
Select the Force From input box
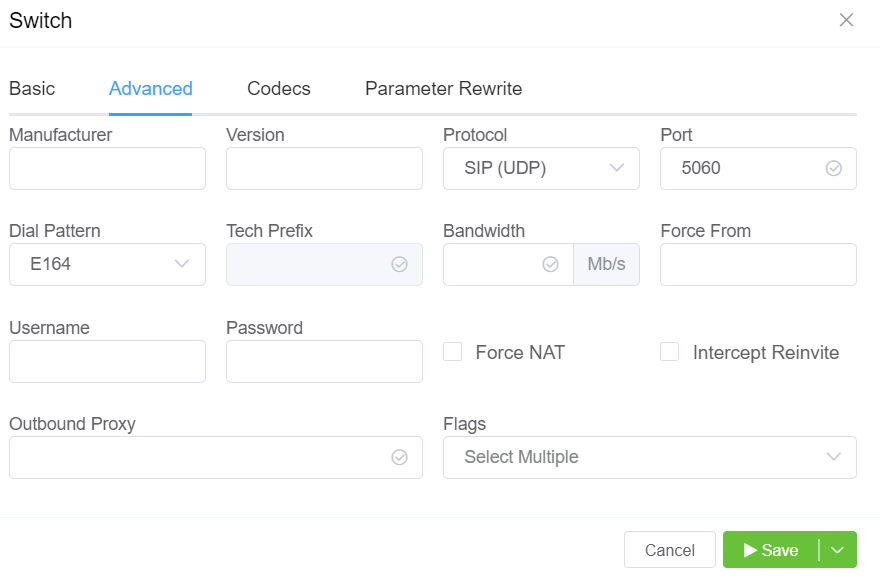758,264
